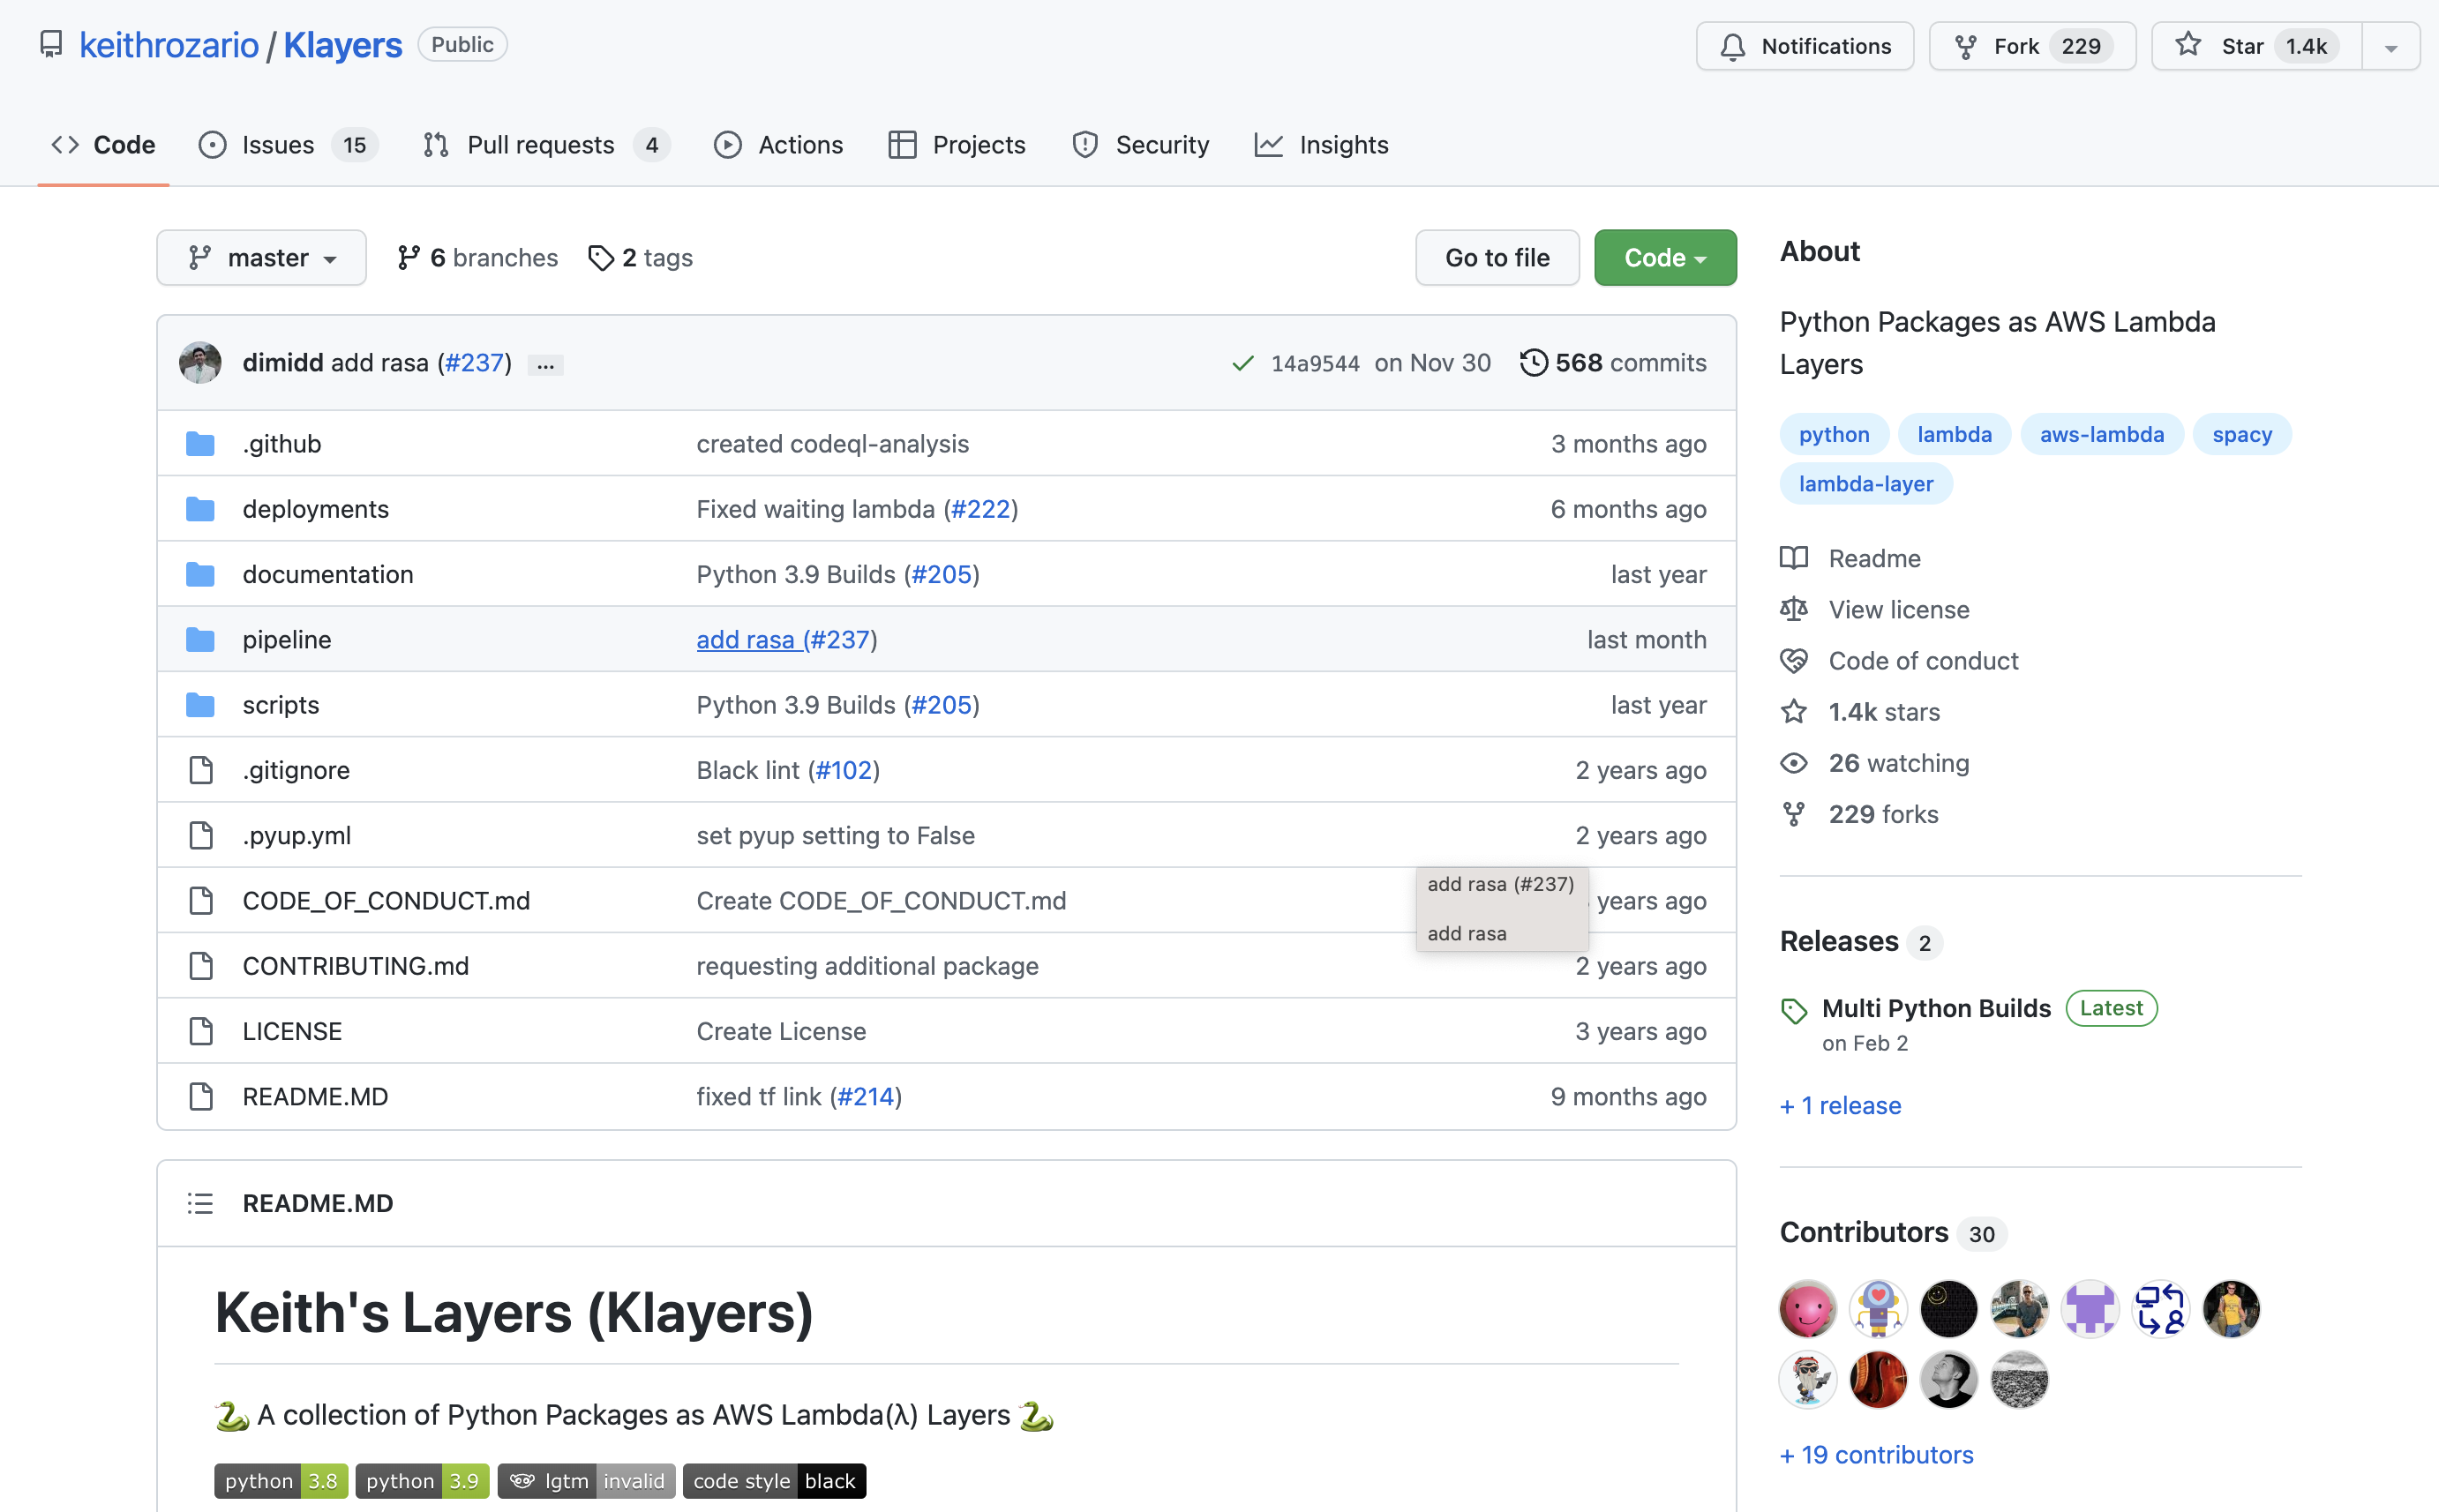Open pull request #222 link
Image resolution: width=2439 pixels, height=1512 pixels.
[980, 509]
